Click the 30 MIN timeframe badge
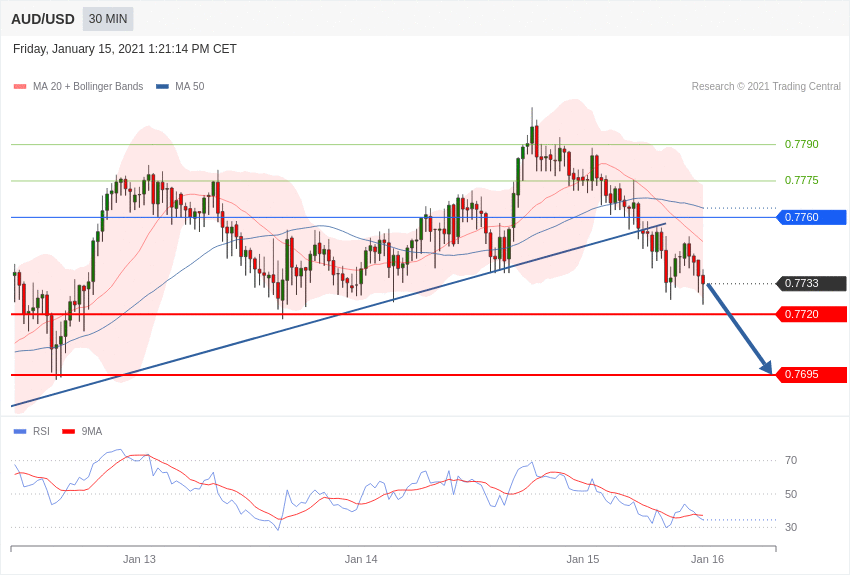Image resolution: width=850 pixels, height=576 pixels. point(108,19)
